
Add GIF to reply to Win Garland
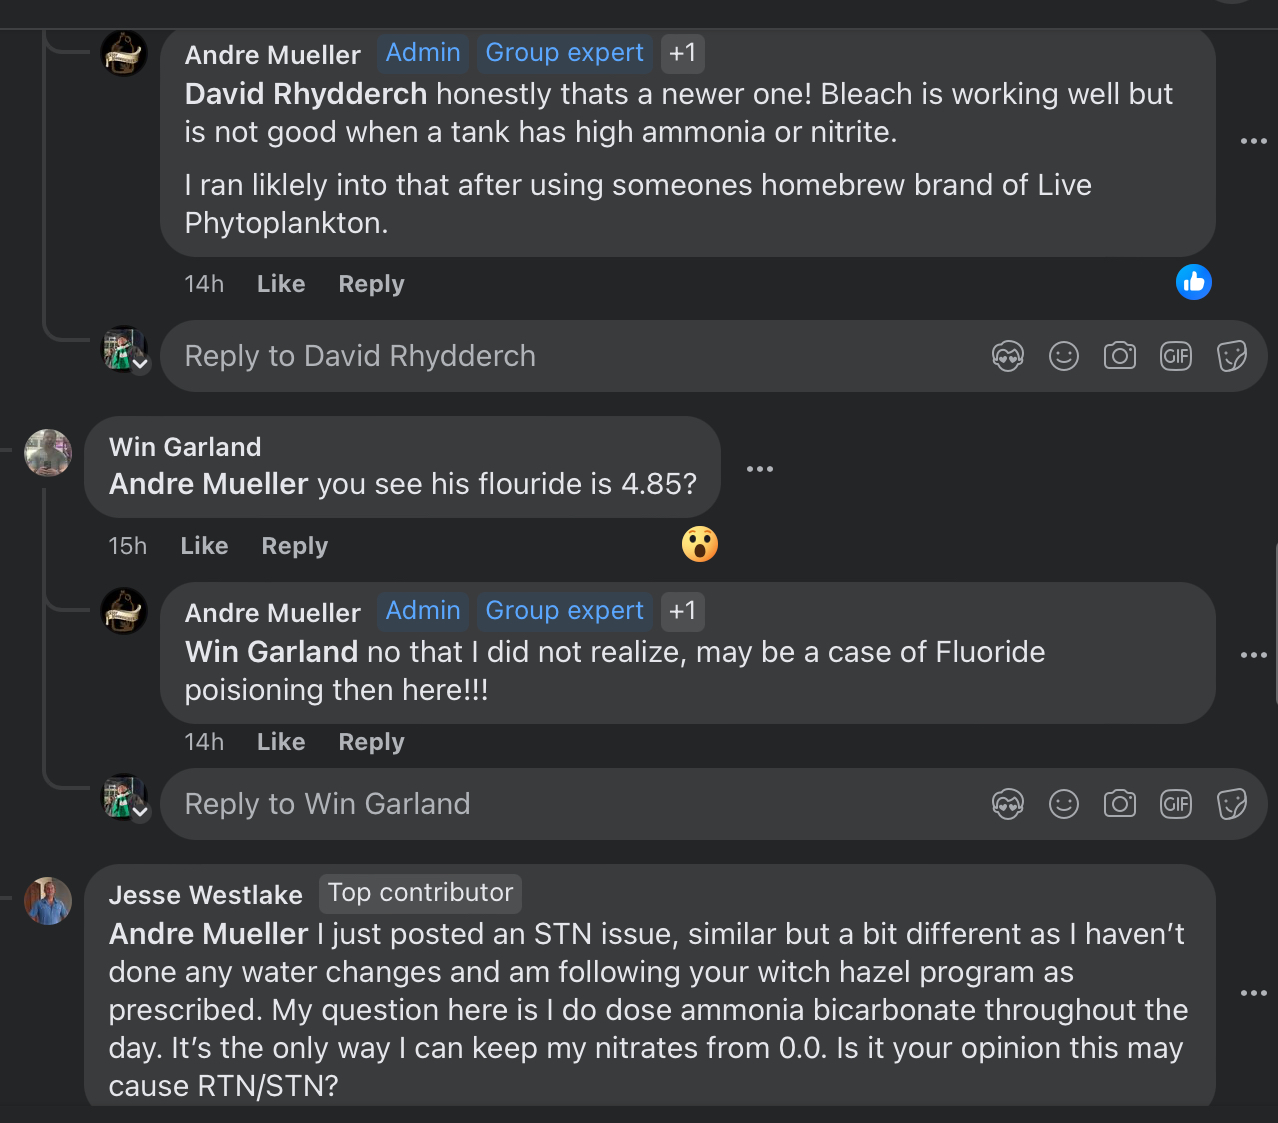point(1175,804)
